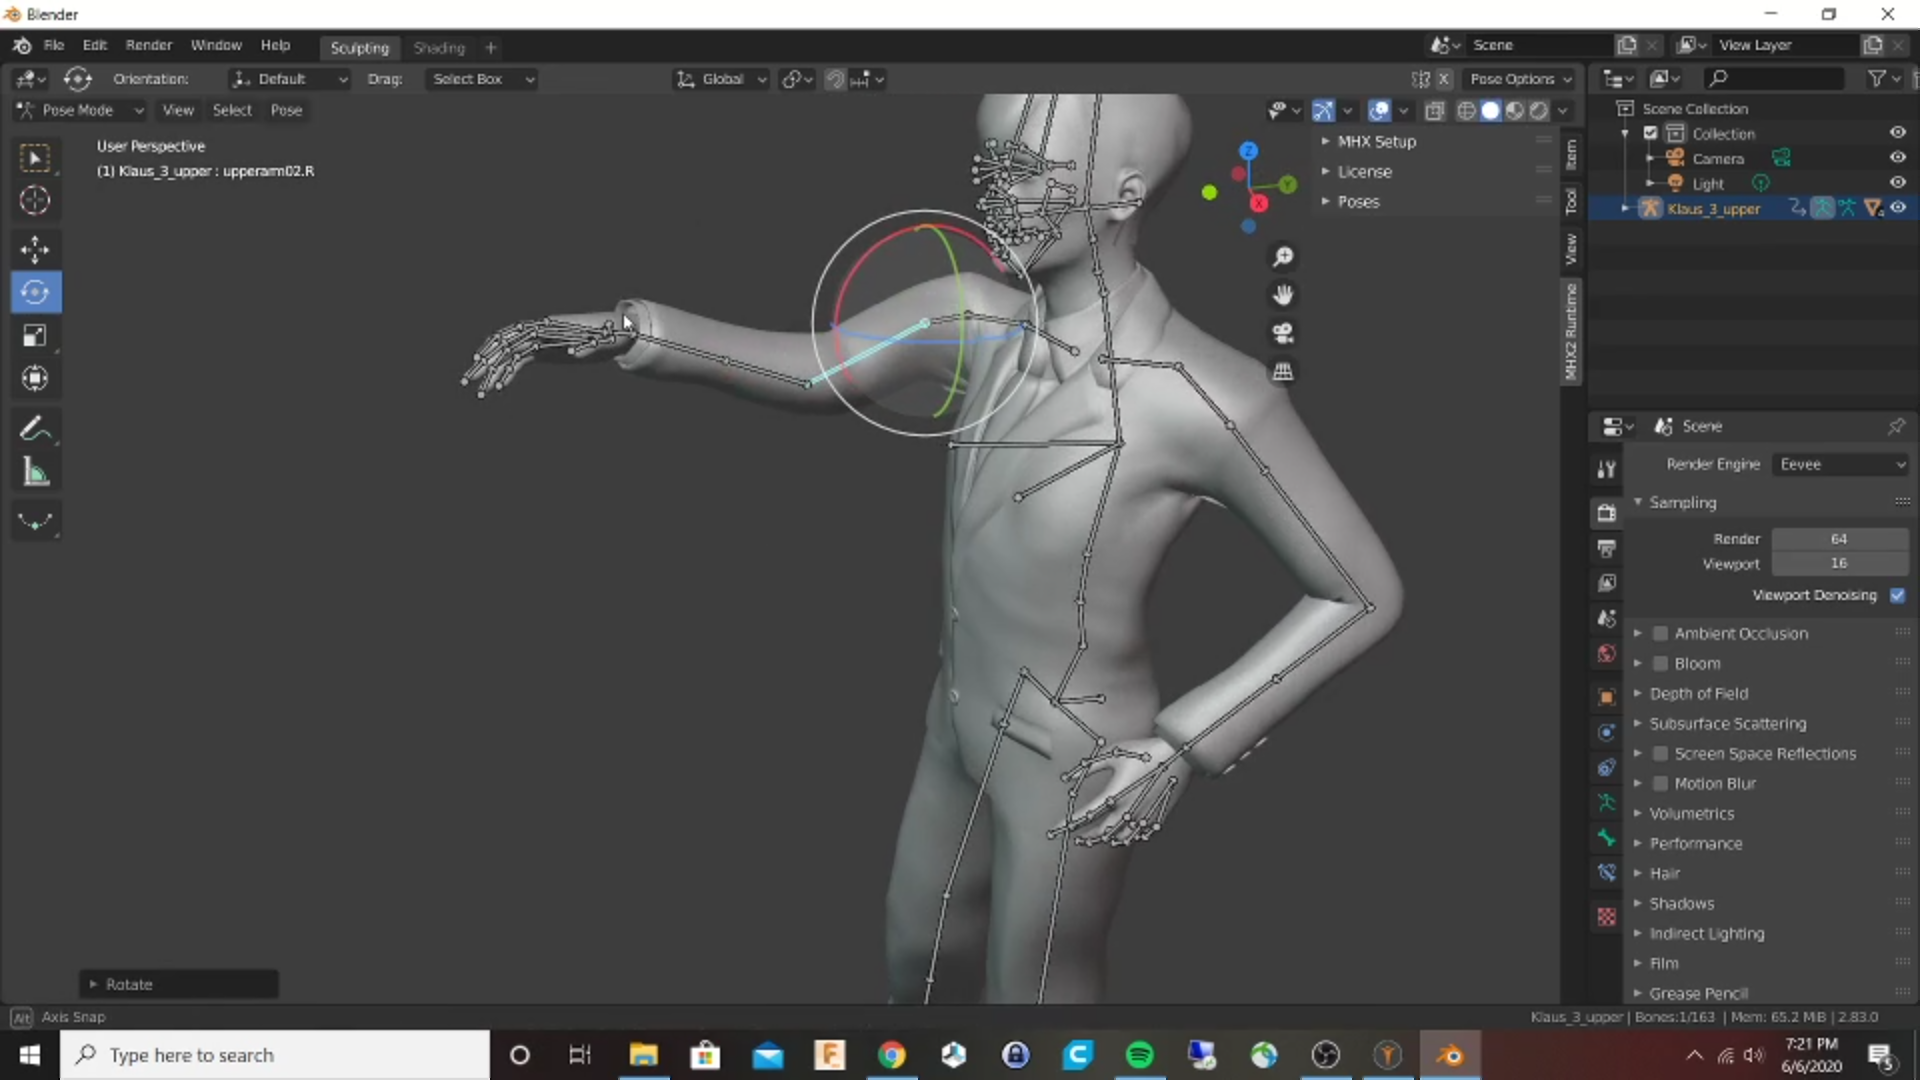Activate the Measure tool
This screenshot has width=1920, height=1080.
tap(35, 471)
